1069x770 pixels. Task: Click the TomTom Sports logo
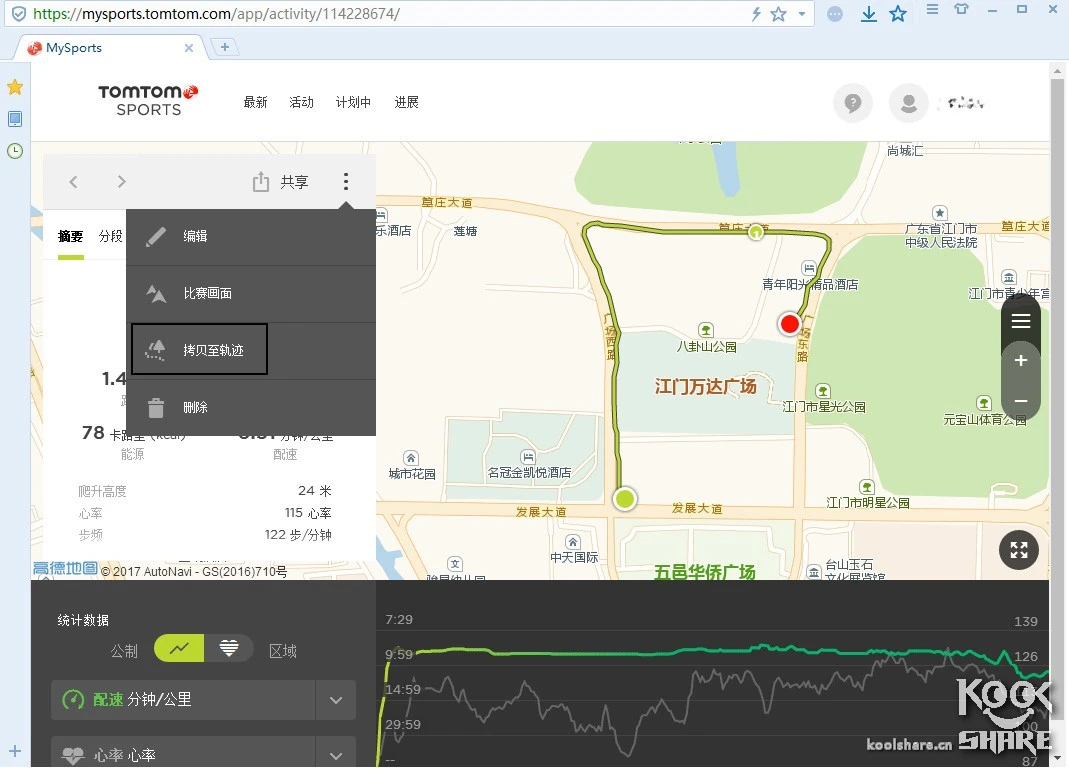148,100
